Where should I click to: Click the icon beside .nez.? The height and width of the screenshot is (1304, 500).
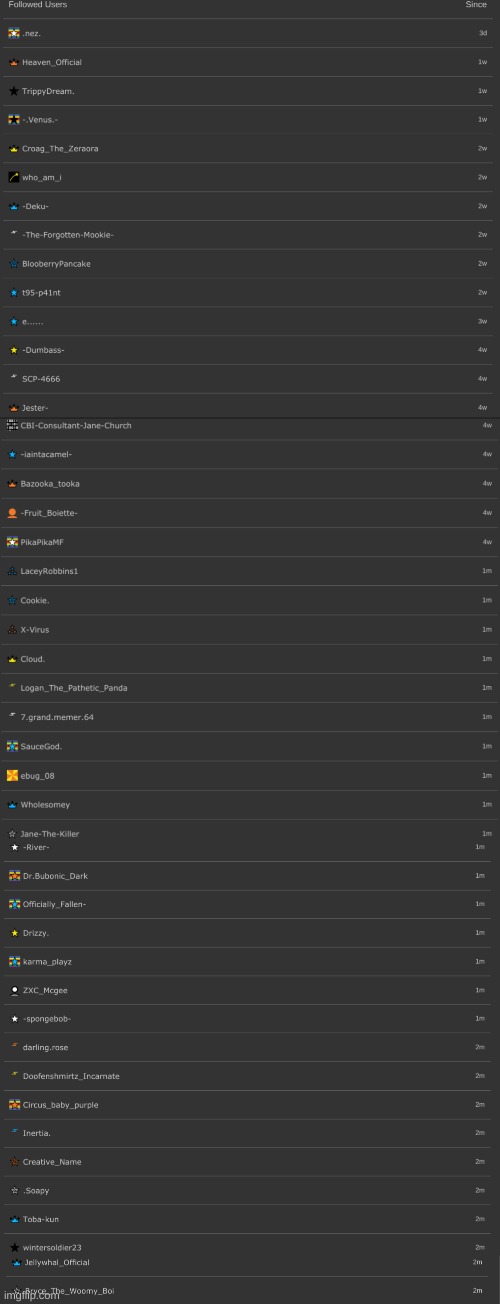(13, 33)
